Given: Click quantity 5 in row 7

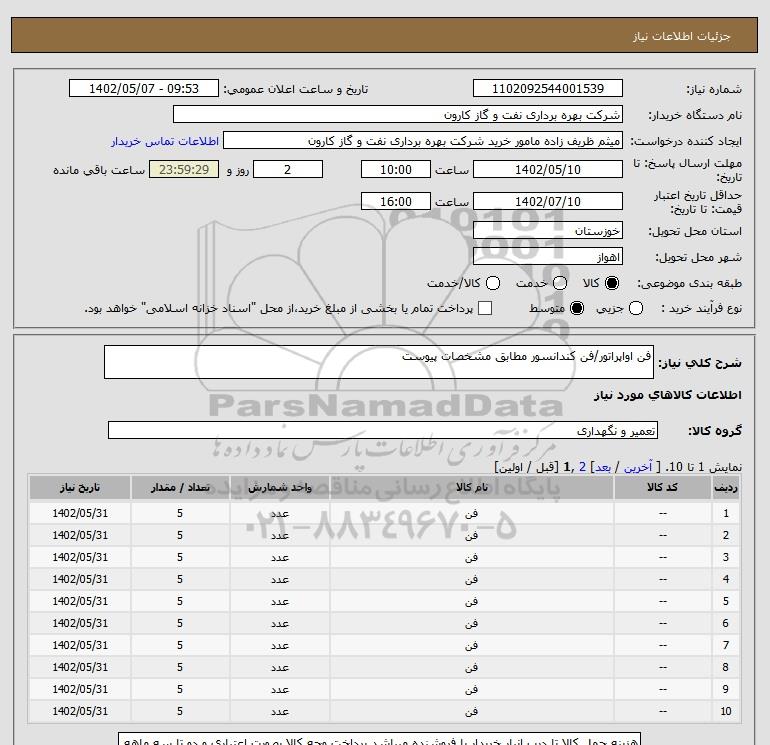Looking at the screenshot, I should (180, 645).
